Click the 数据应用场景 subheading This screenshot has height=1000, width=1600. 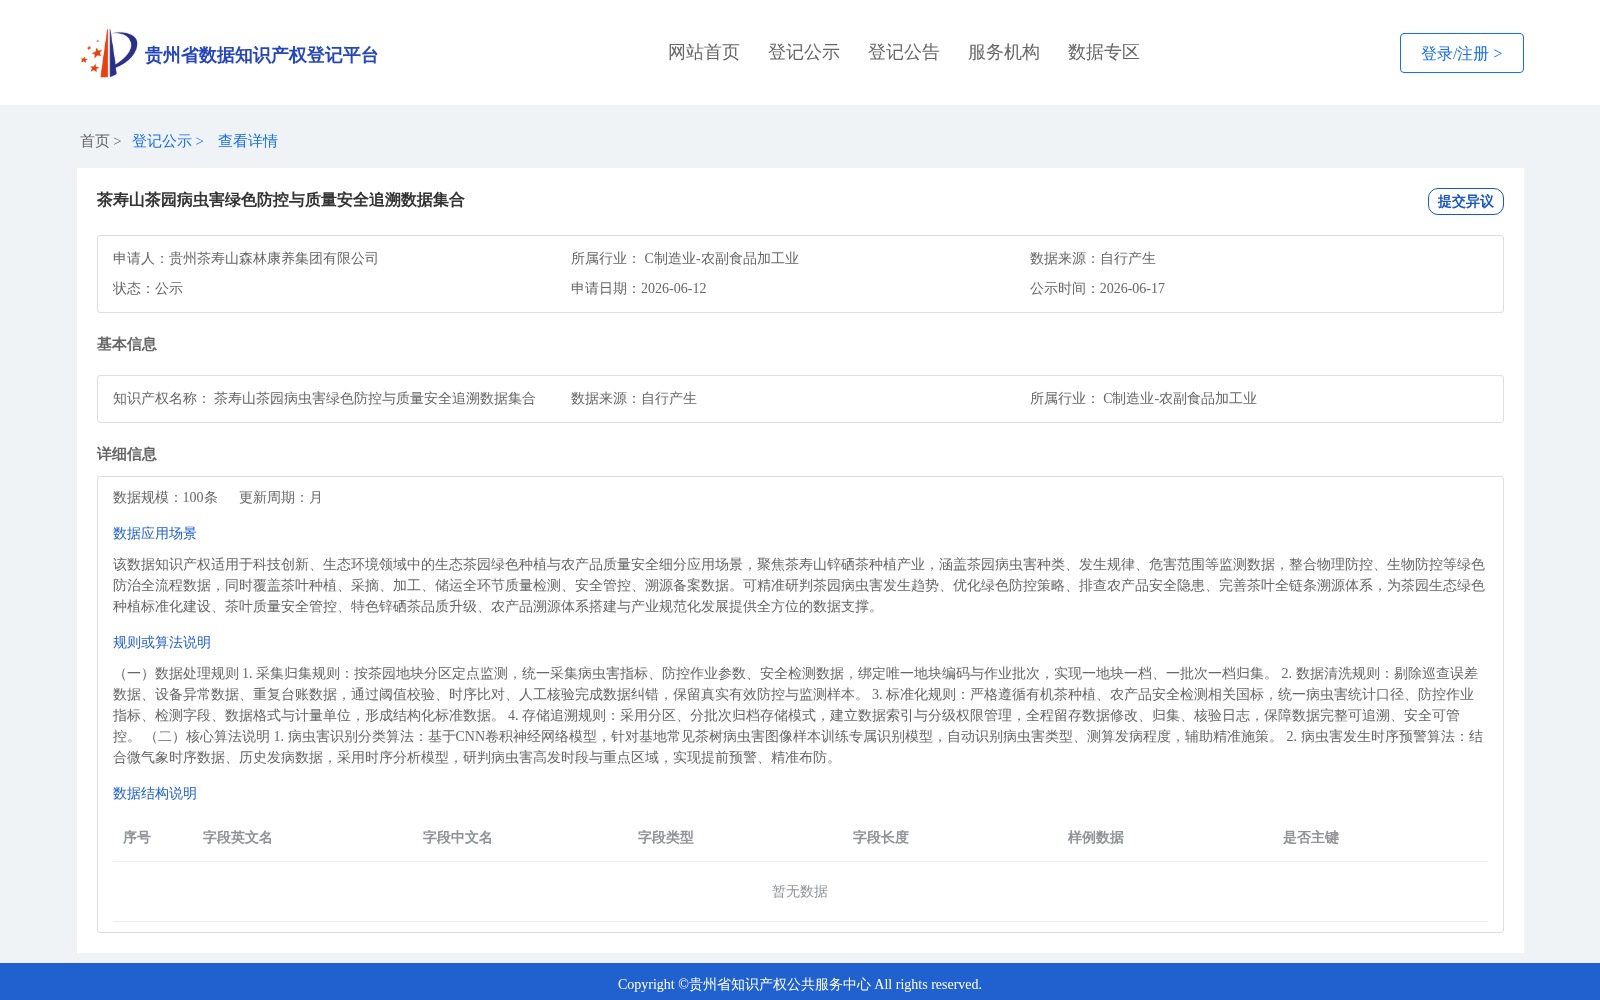(155, 533)
